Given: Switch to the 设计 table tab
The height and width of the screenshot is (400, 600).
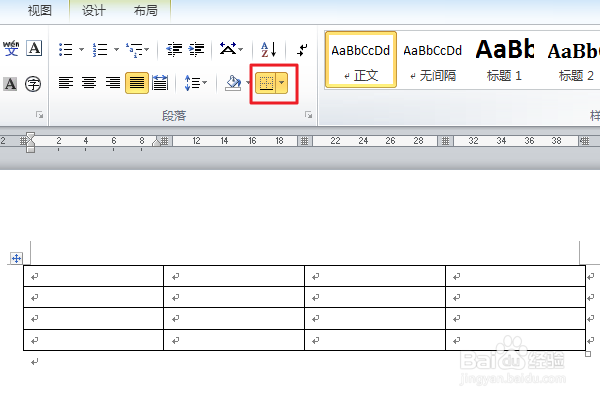Looking at the screenshot, I should 93,10.
